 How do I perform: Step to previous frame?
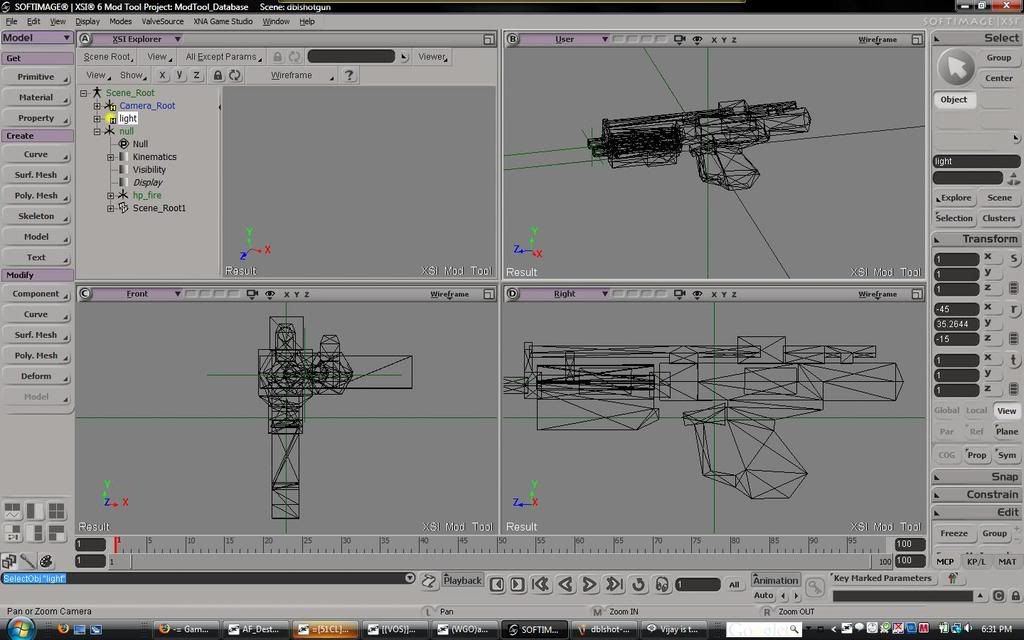[x=497, y=584]
